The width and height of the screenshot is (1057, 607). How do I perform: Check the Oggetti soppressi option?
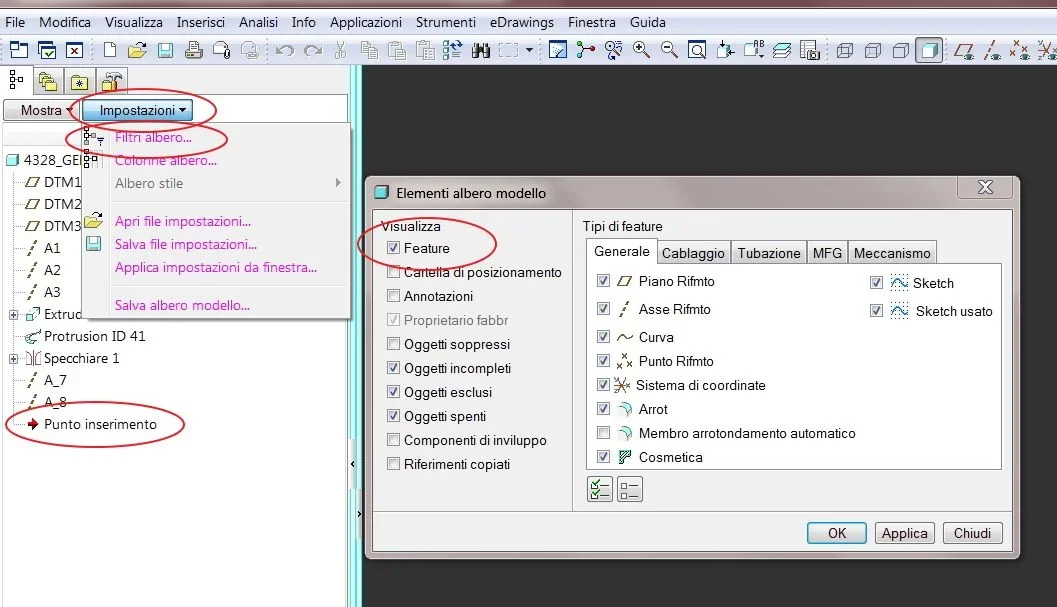[394, 344]
